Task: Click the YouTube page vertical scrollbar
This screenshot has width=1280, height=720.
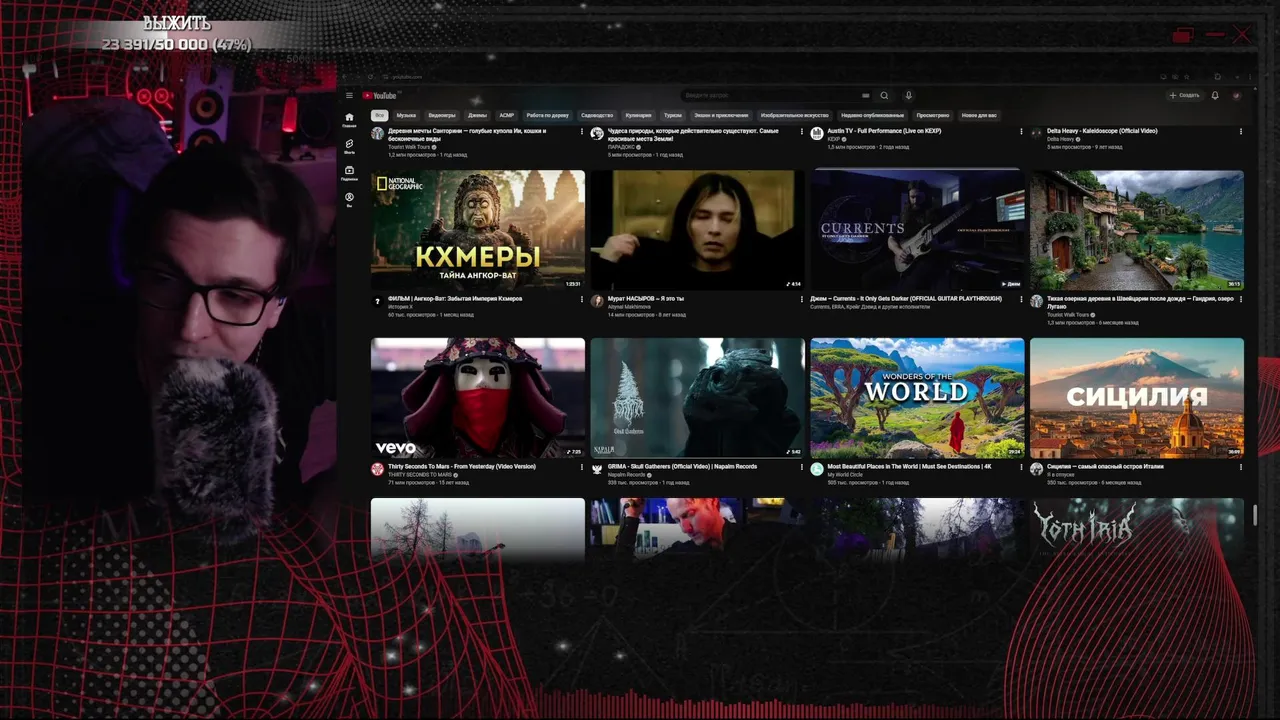Action: 1255,515
